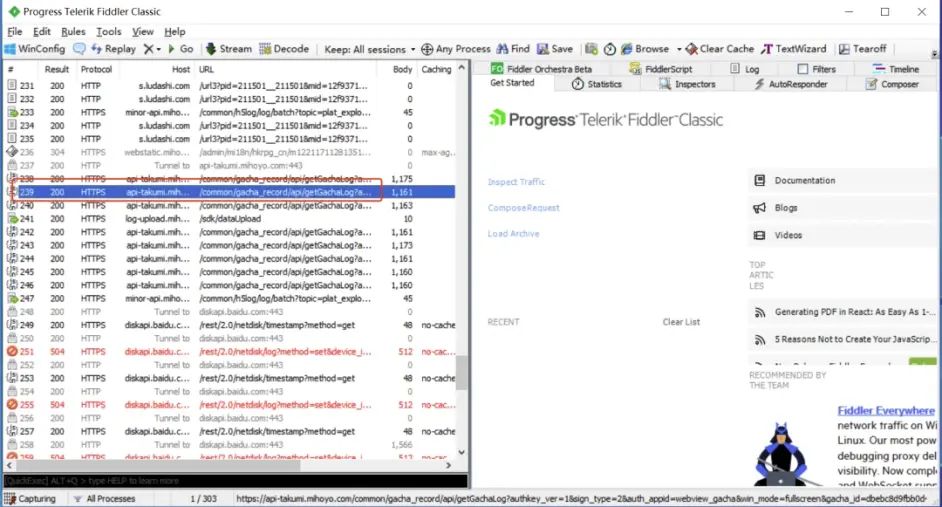
Task: Select session 233 minor-api row
Action: click(x=230, y=112)
